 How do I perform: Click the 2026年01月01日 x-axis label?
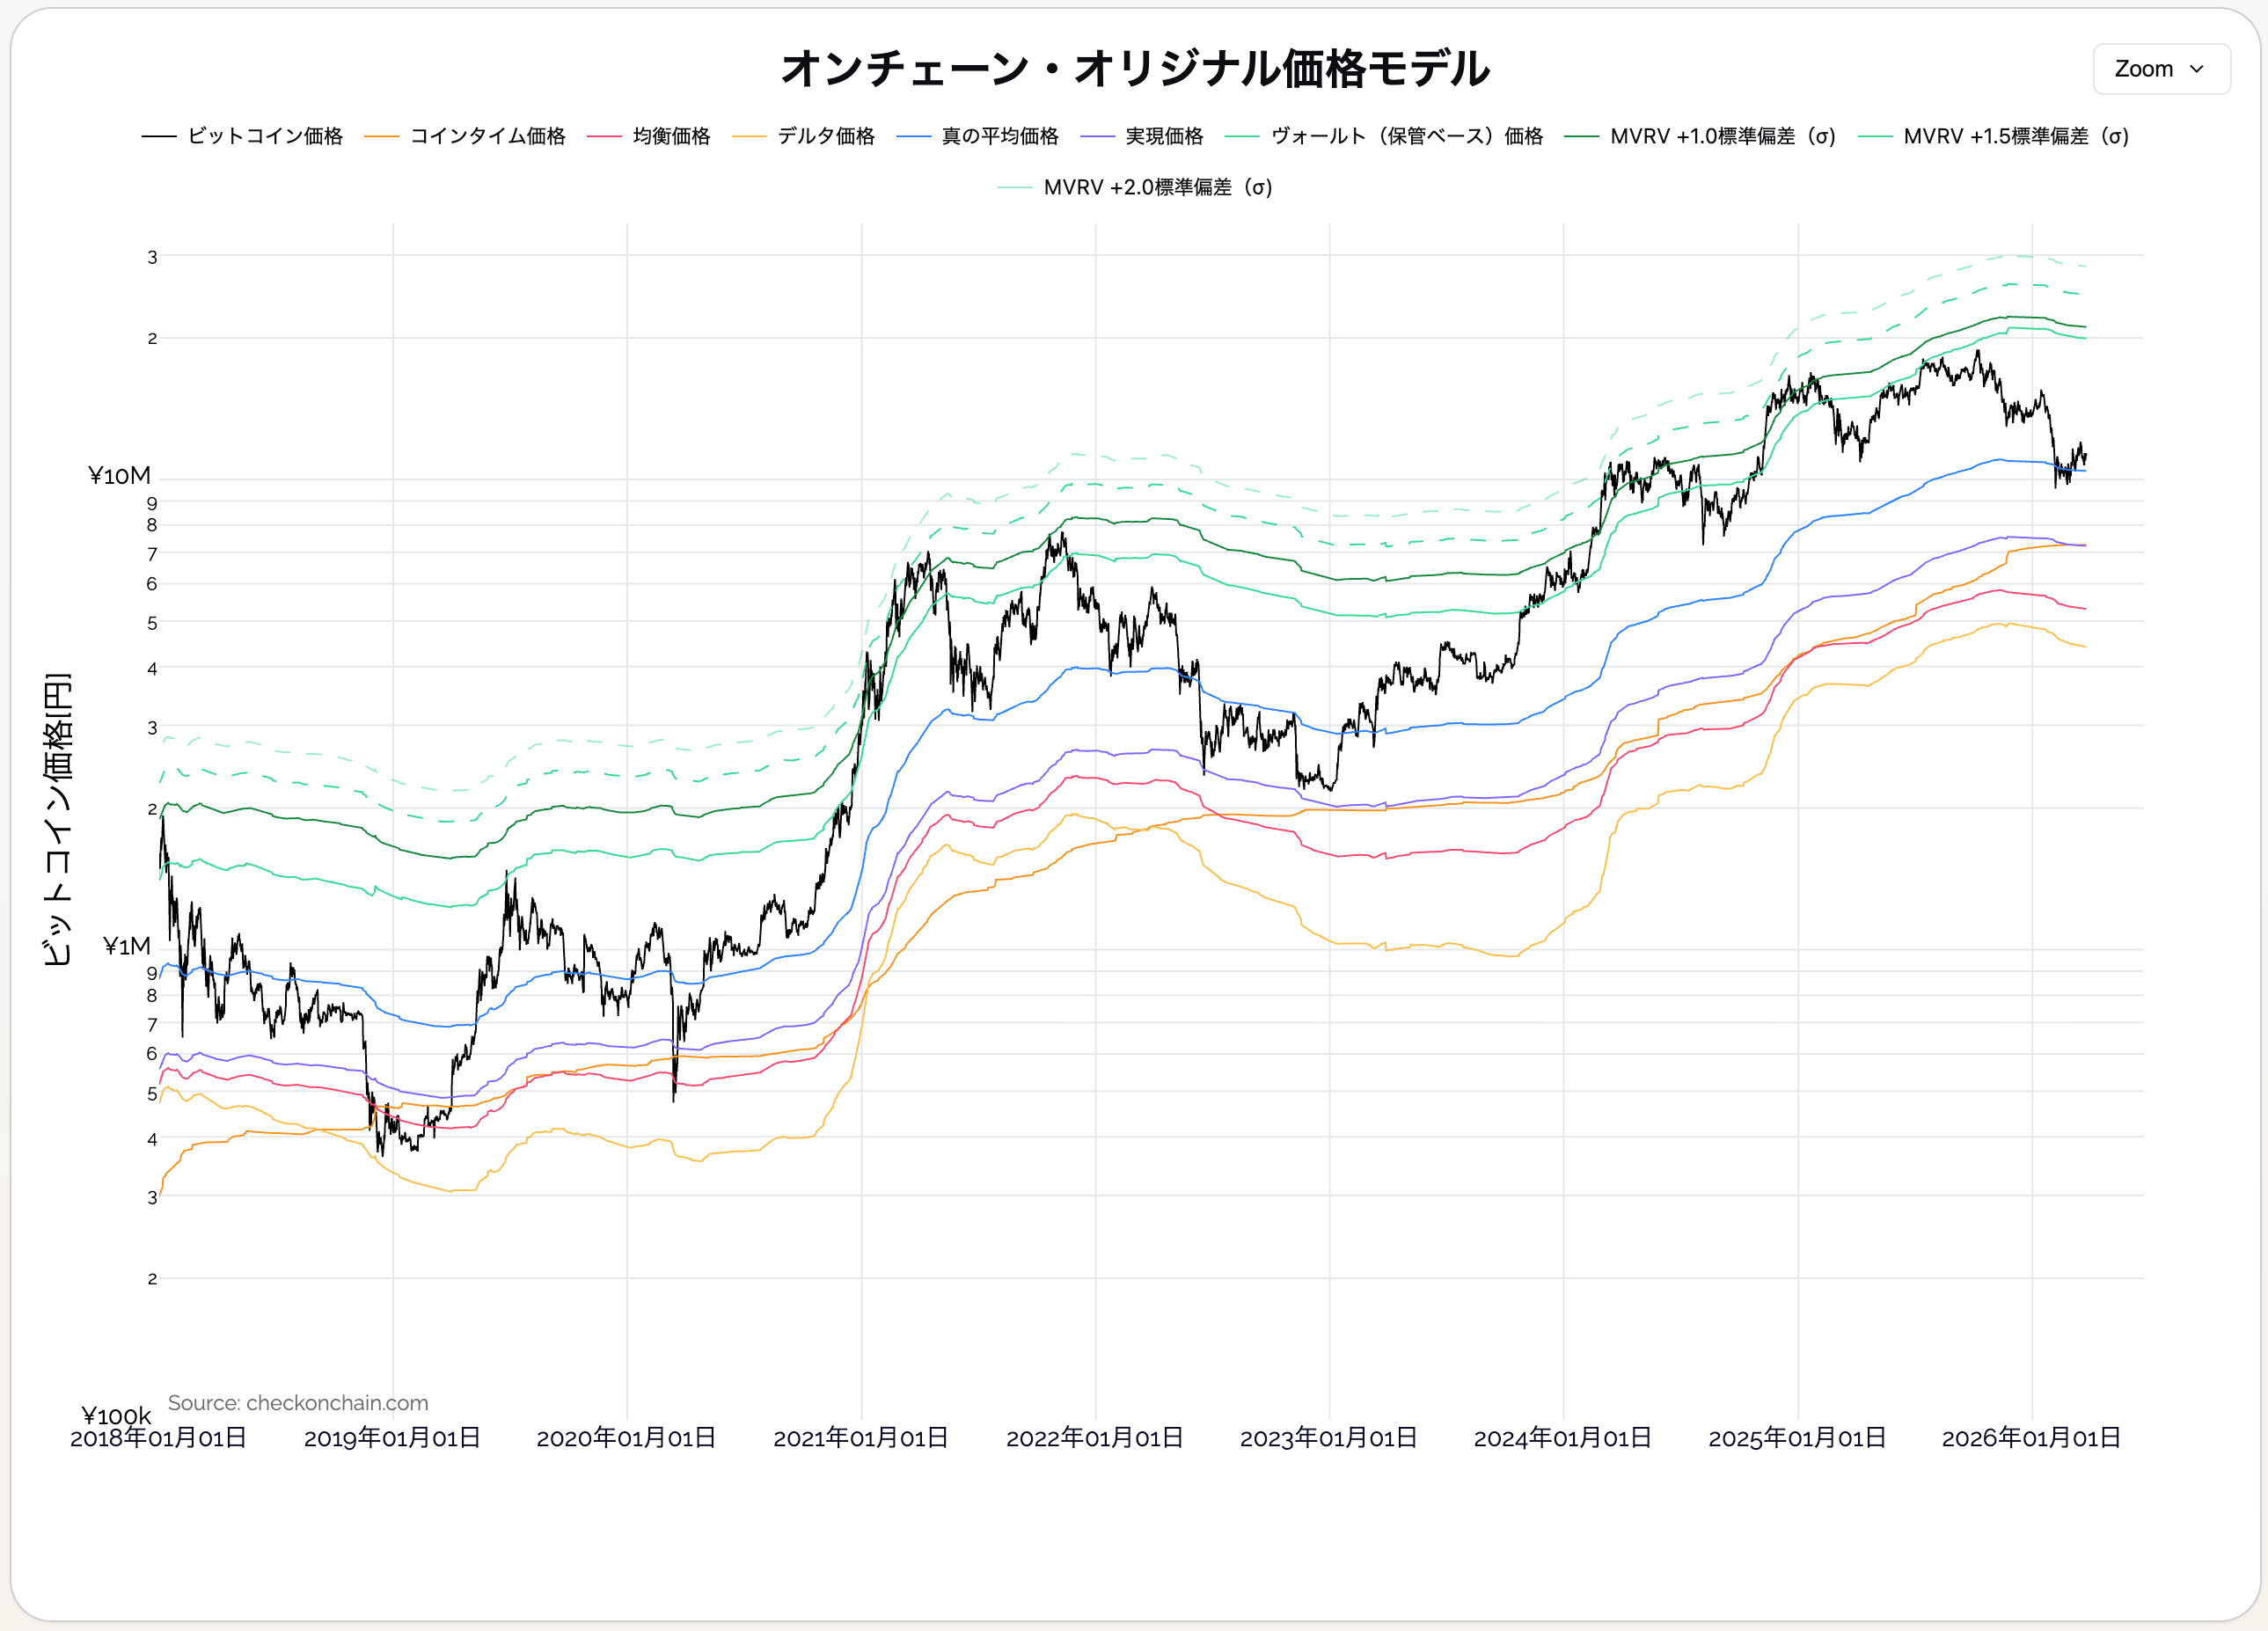[x=2030, y=1437]
